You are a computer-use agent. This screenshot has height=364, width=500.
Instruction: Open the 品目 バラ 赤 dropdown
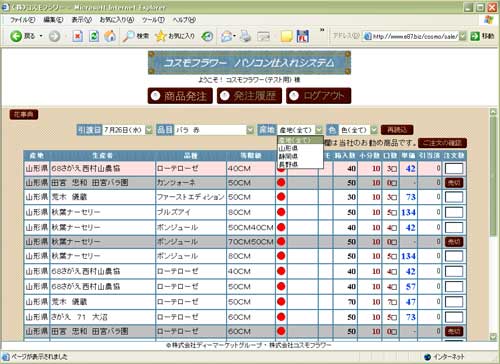click(250, 130)
